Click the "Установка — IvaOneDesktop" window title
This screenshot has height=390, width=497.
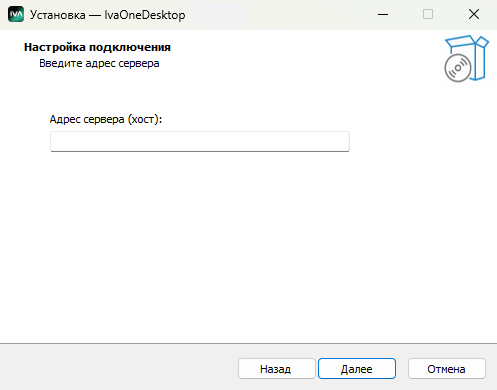108,15
